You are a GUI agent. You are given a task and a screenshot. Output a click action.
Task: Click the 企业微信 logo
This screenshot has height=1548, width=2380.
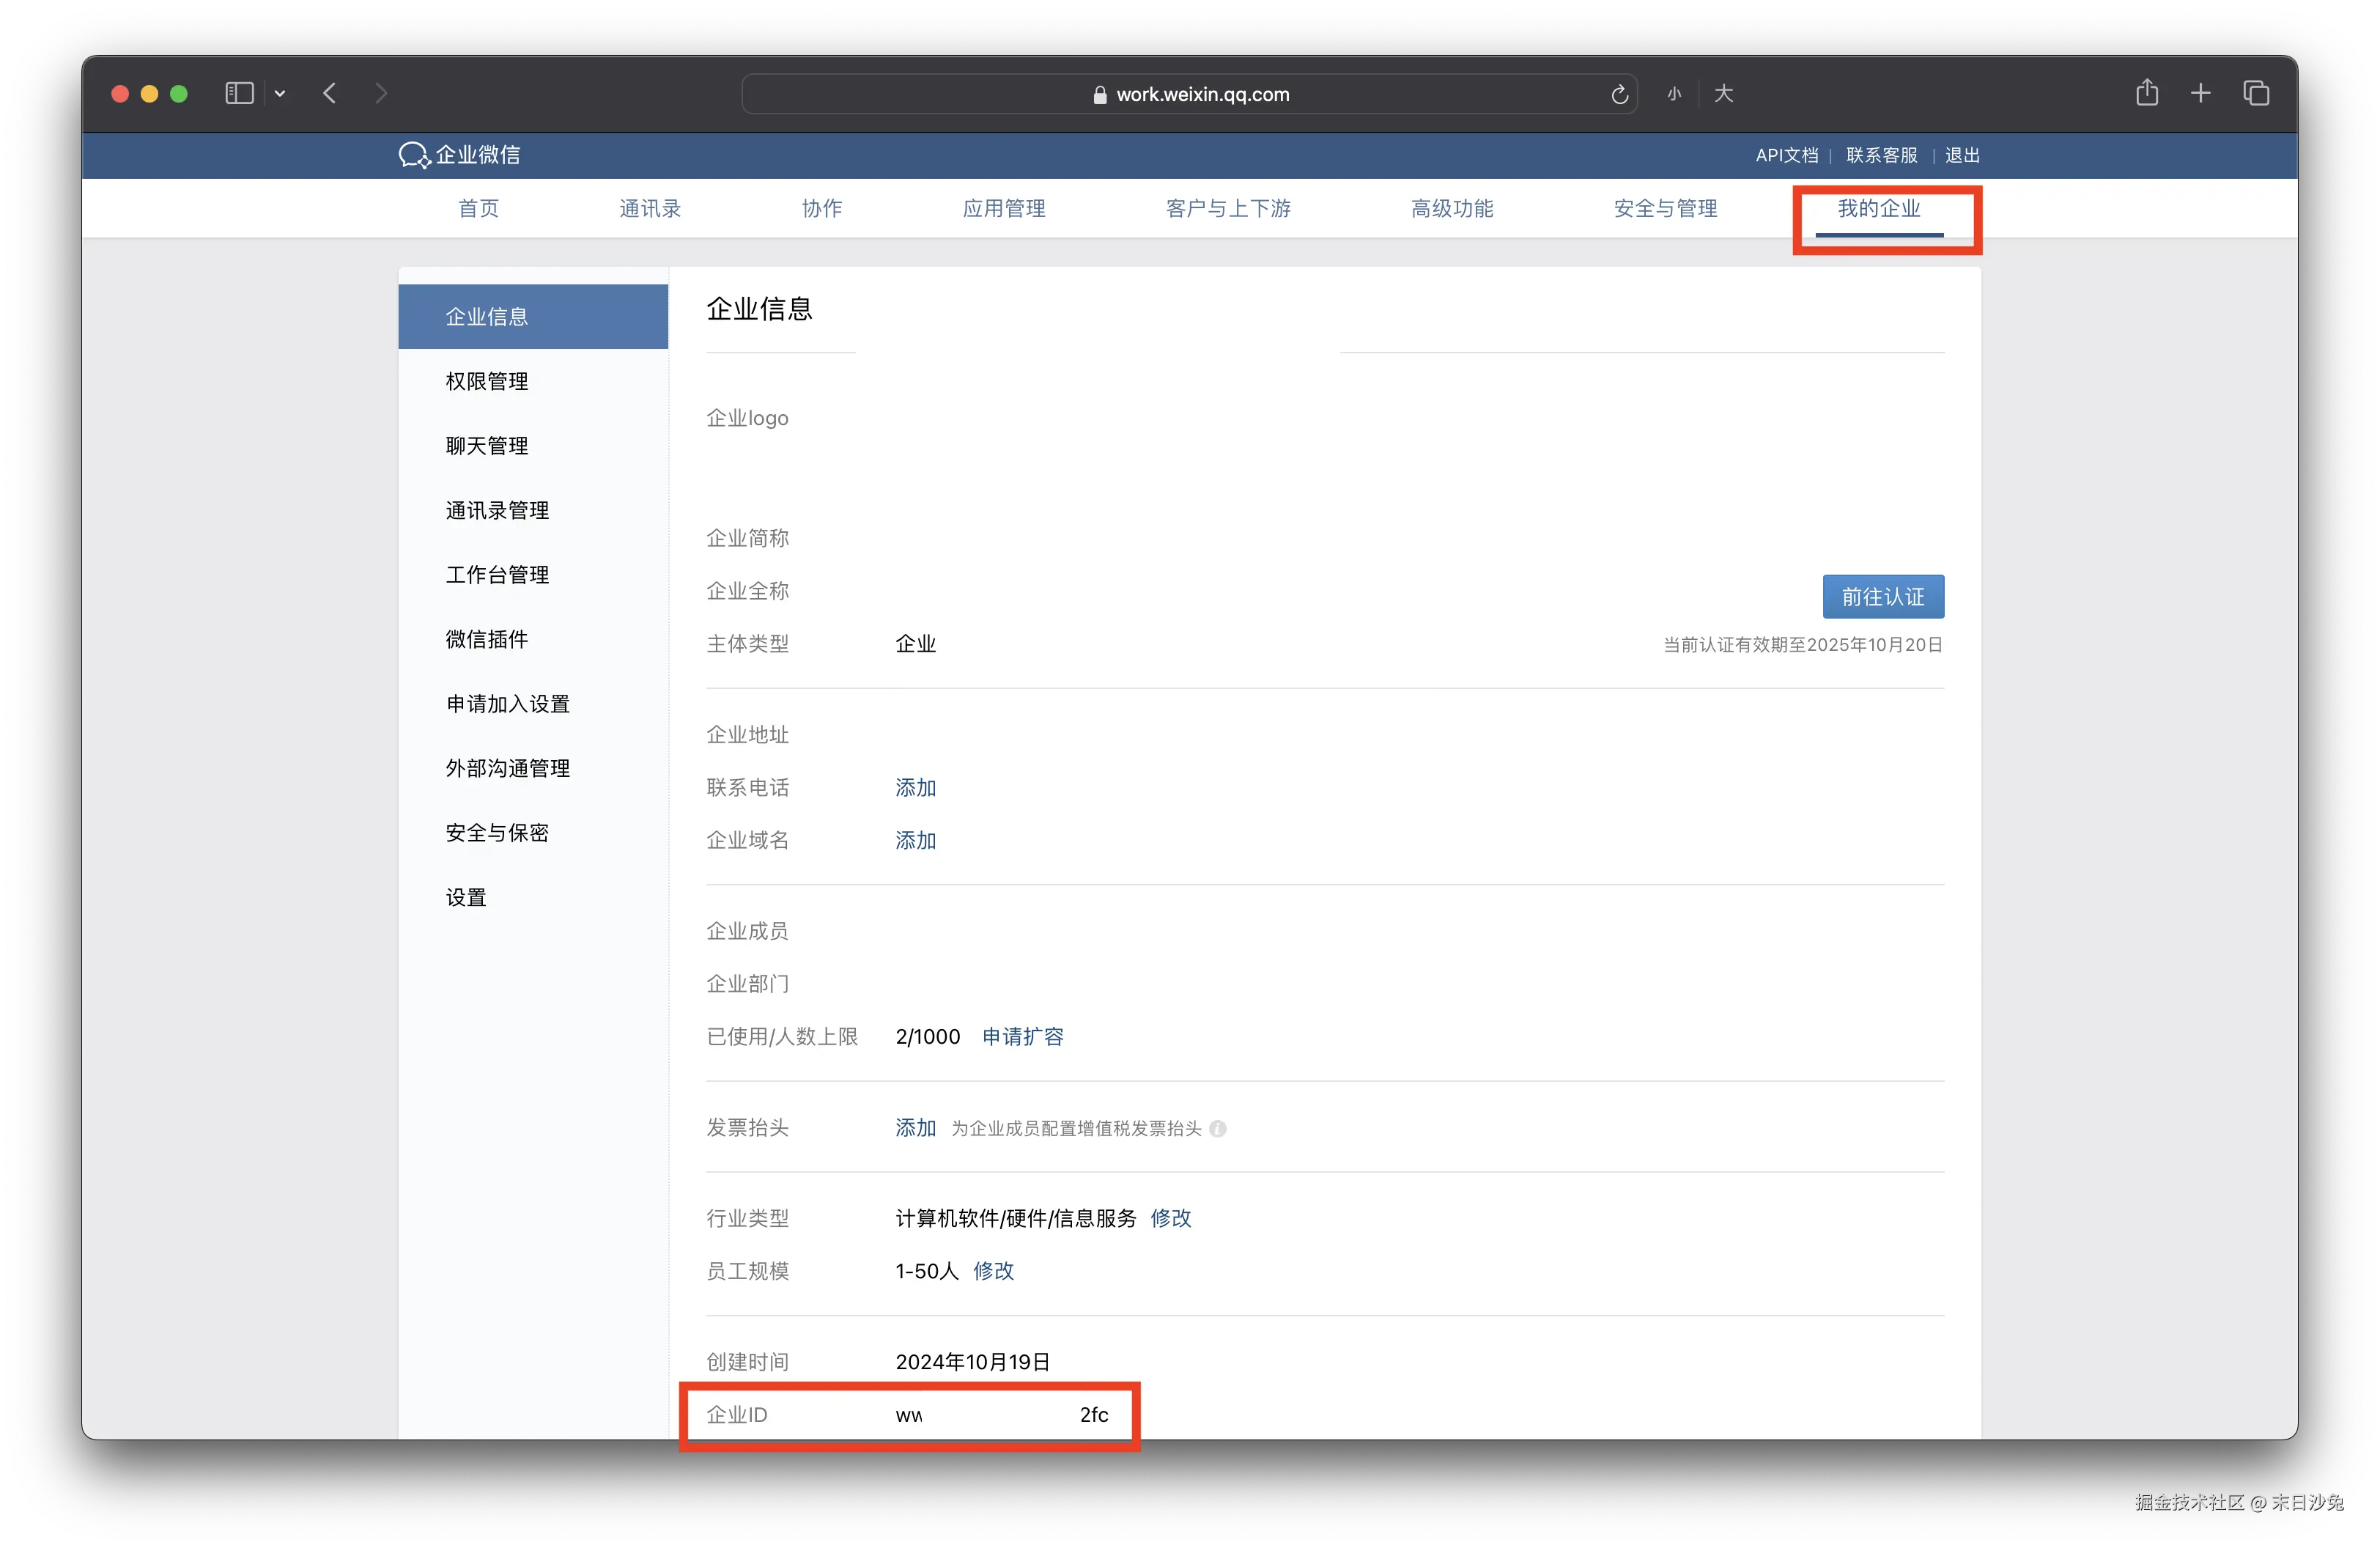click(459, 155)
